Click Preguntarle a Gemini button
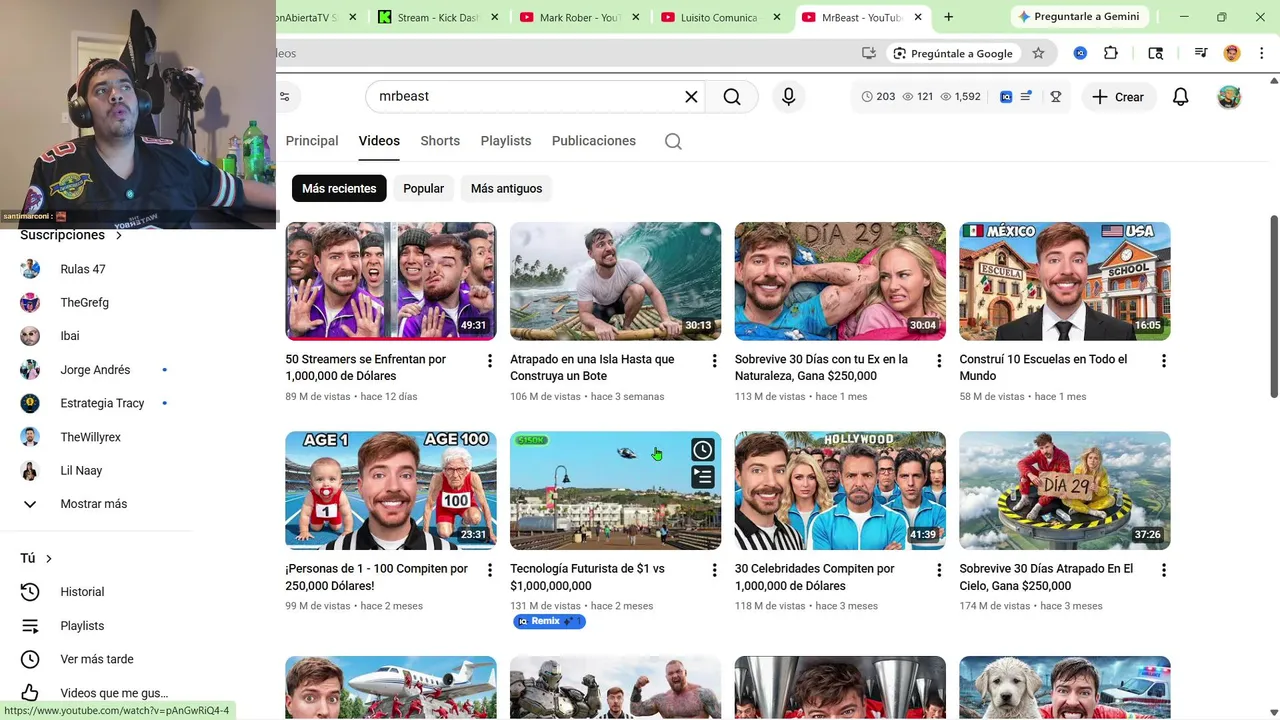This screenshot has width=1280, height=720. coord(1078,17)
